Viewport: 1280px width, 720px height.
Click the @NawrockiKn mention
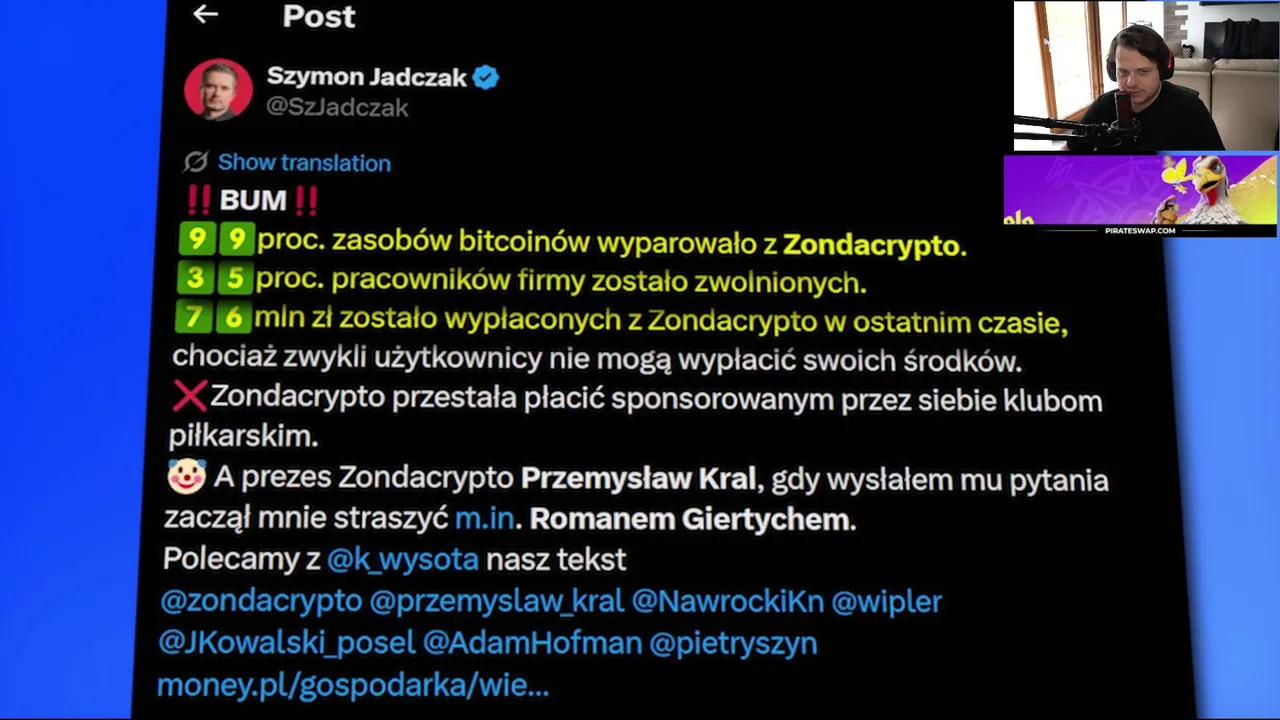727,601
